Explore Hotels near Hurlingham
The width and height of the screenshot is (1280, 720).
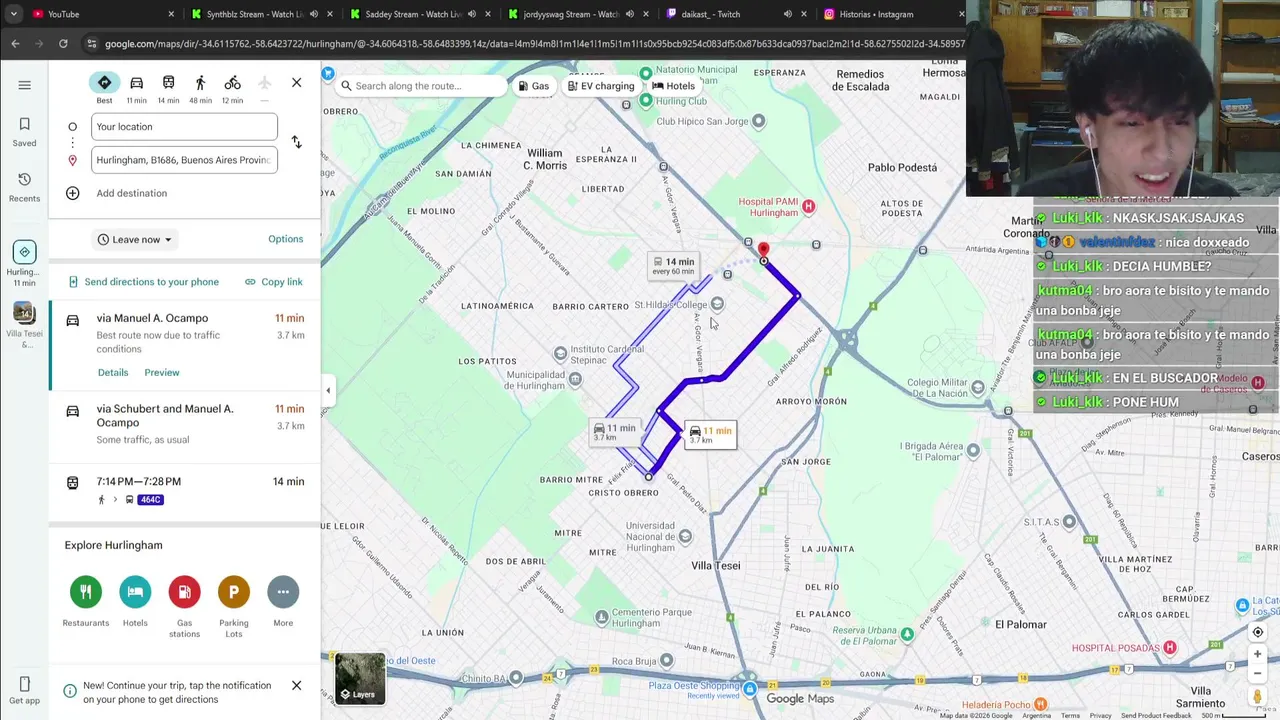[135, 601]
